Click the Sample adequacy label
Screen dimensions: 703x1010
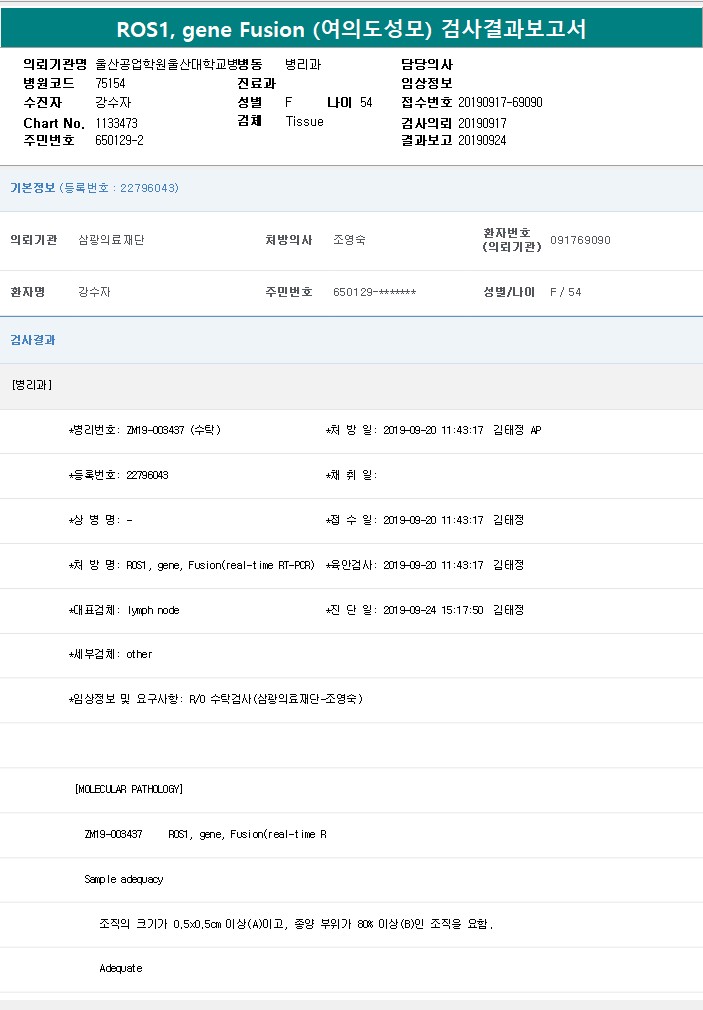tap(123, 879)
